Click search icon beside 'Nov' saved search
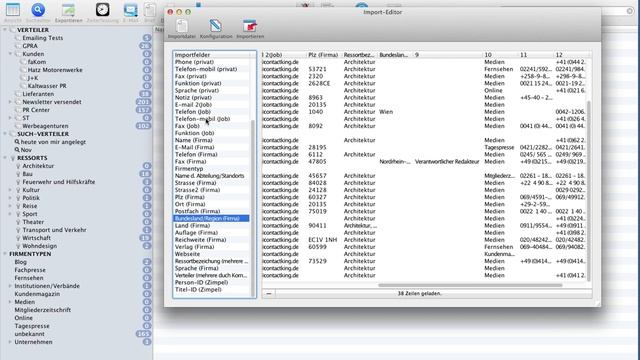Image resolution: width=640 pixels, height=360 pixels. tap(17, 150)
